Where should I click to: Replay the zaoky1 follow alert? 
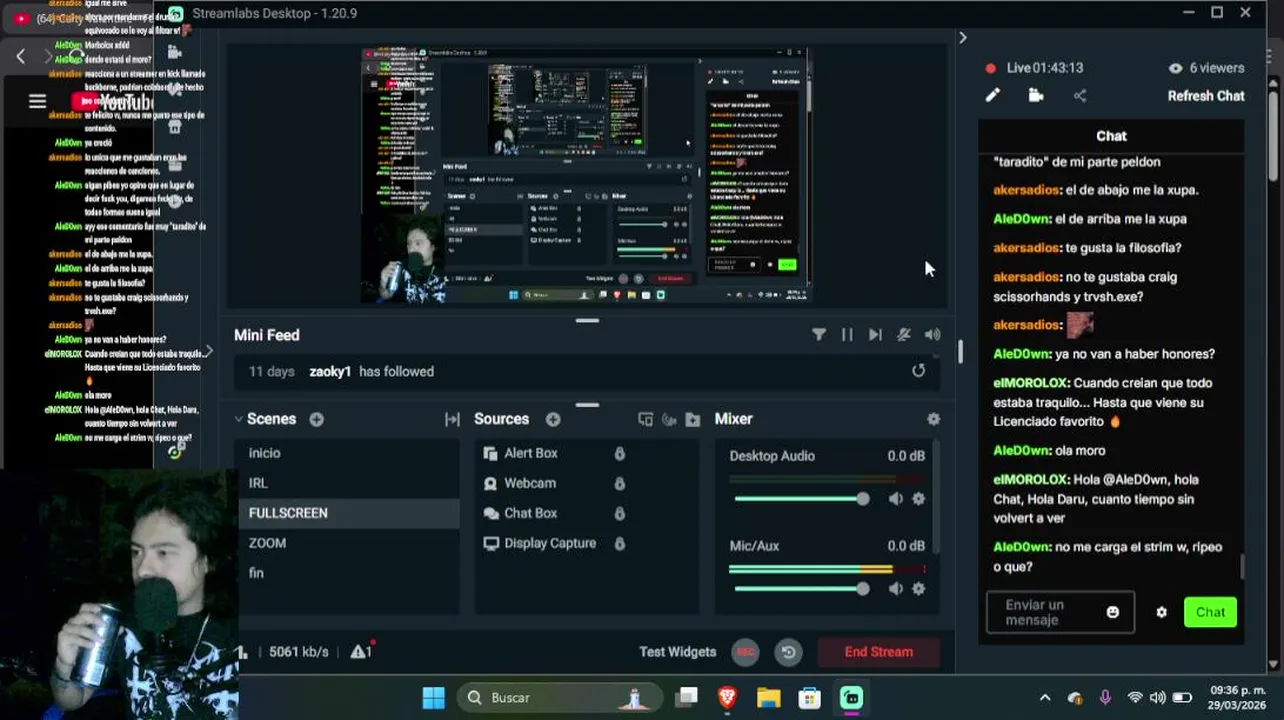coord(919,371)
